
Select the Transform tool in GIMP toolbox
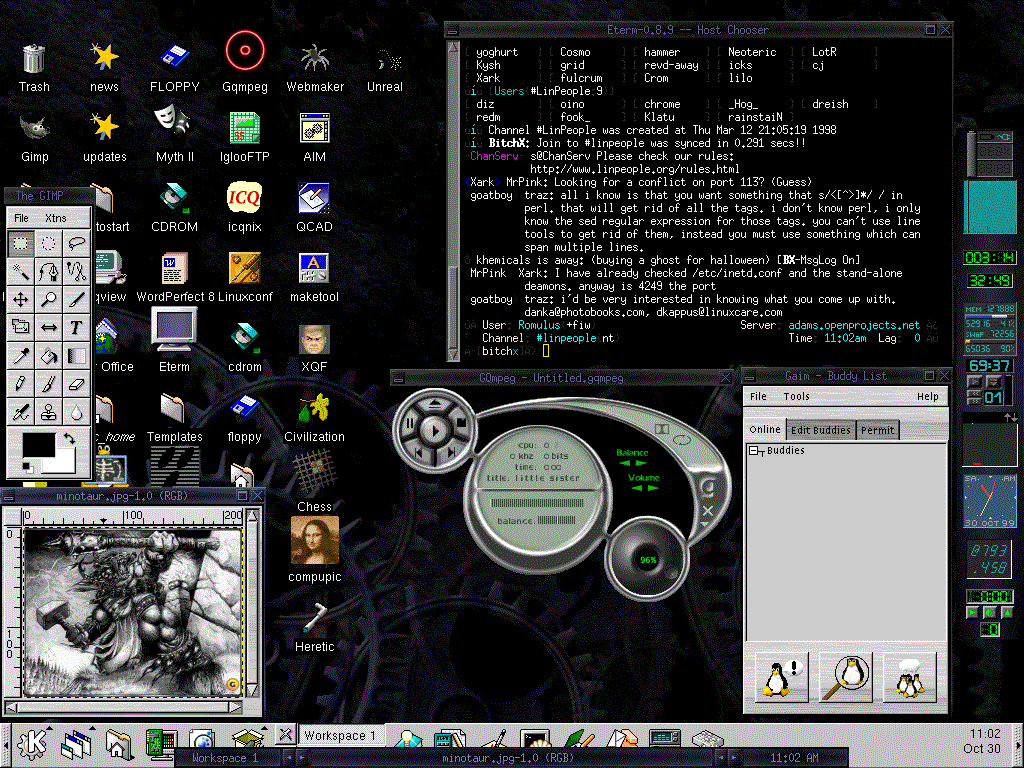click(x=20, y=327)
